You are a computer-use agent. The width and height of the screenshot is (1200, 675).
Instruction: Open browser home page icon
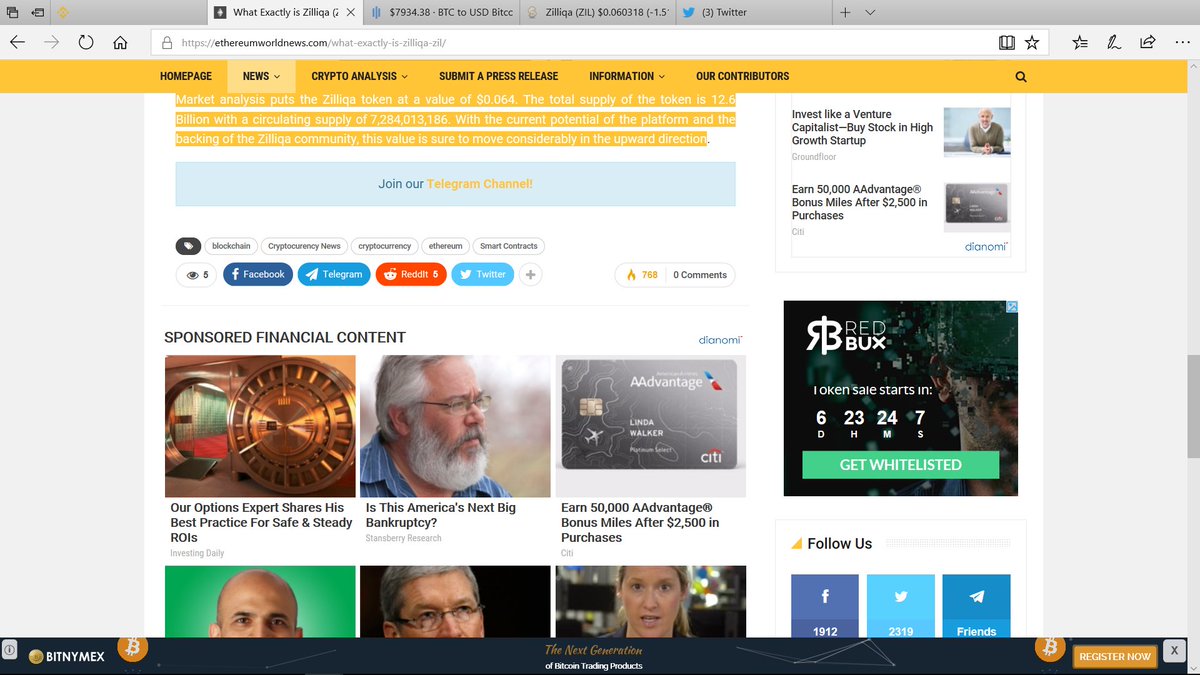pyautogui.click(x=120, y=43)
